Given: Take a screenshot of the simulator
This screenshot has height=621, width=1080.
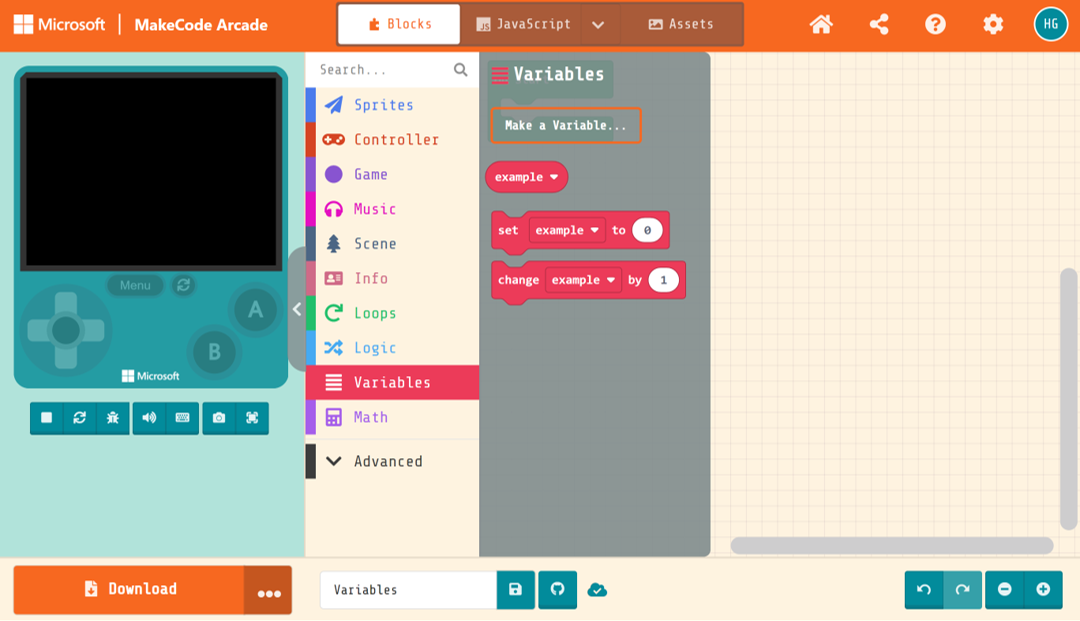Looking at the screenshot, I should (x=220, y=418).
